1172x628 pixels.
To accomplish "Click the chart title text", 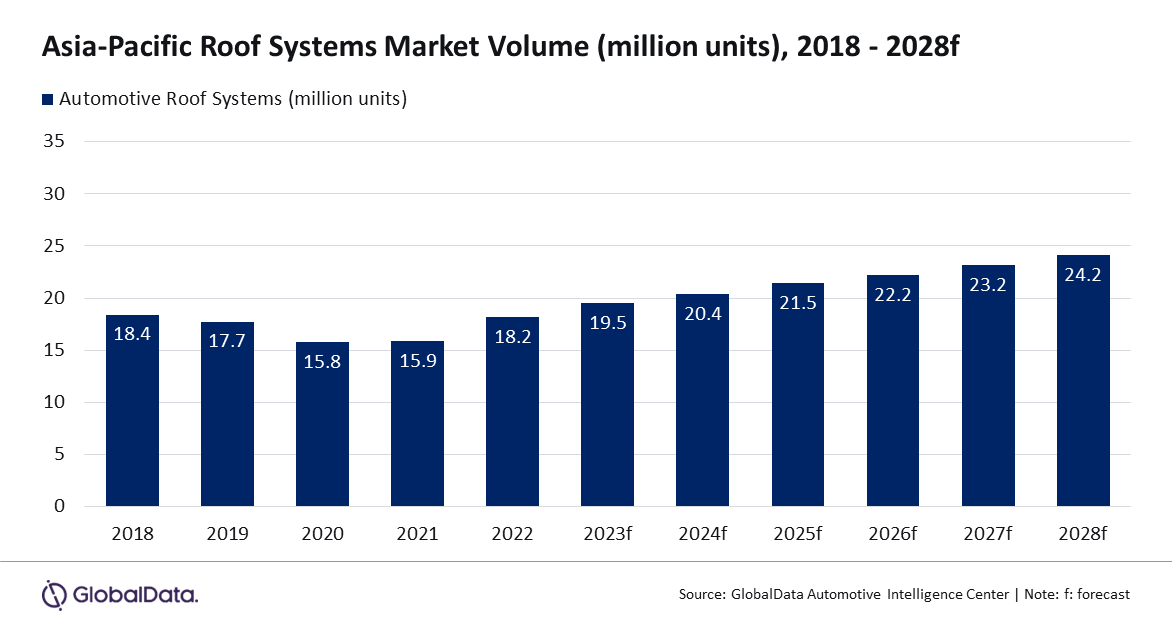I will [x=500, y=46].
